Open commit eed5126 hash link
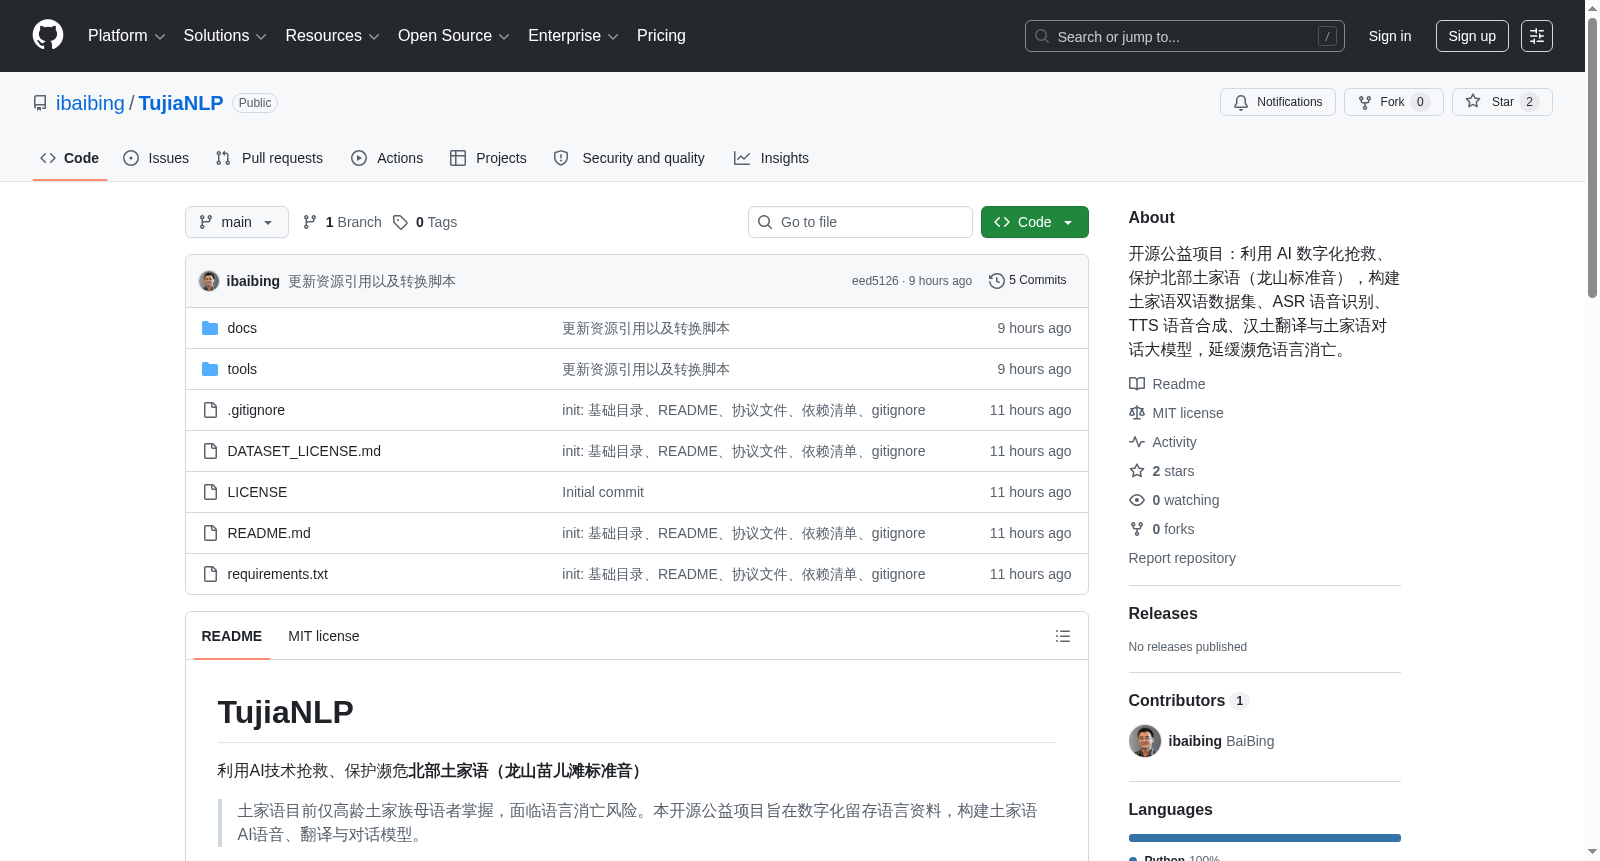Viewport: 1600px width, 861px height. click(x=875, y=281)
